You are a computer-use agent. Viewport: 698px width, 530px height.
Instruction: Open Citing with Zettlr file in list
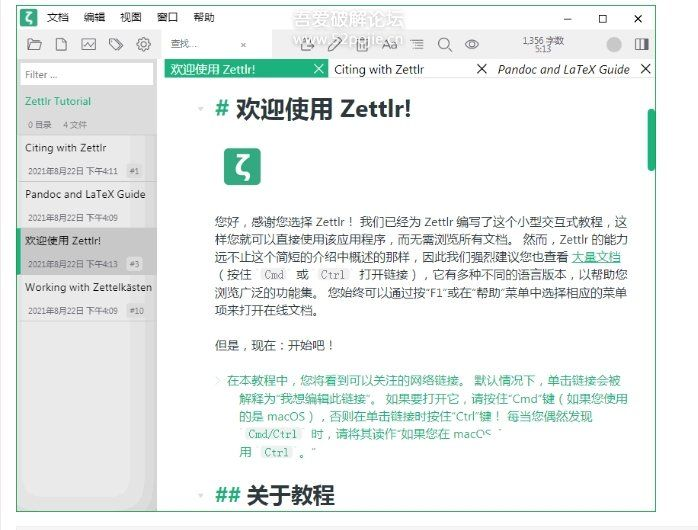87,158
